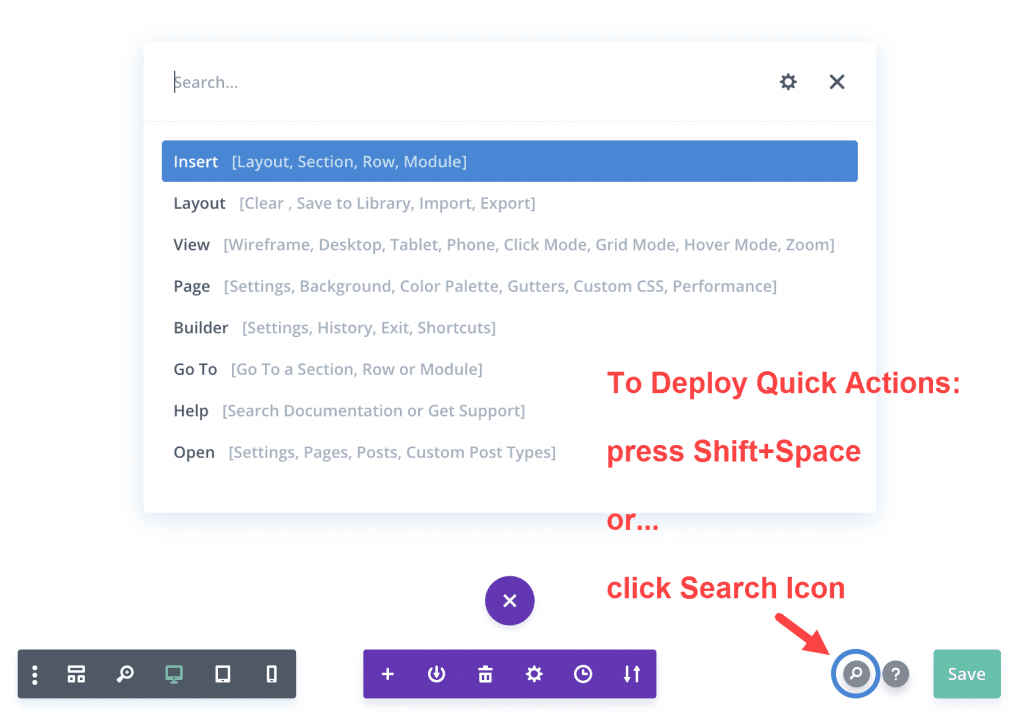Click the power icon to exit builder
Viewport: 1024px width, 724px height.
click(x=436, y=674)
